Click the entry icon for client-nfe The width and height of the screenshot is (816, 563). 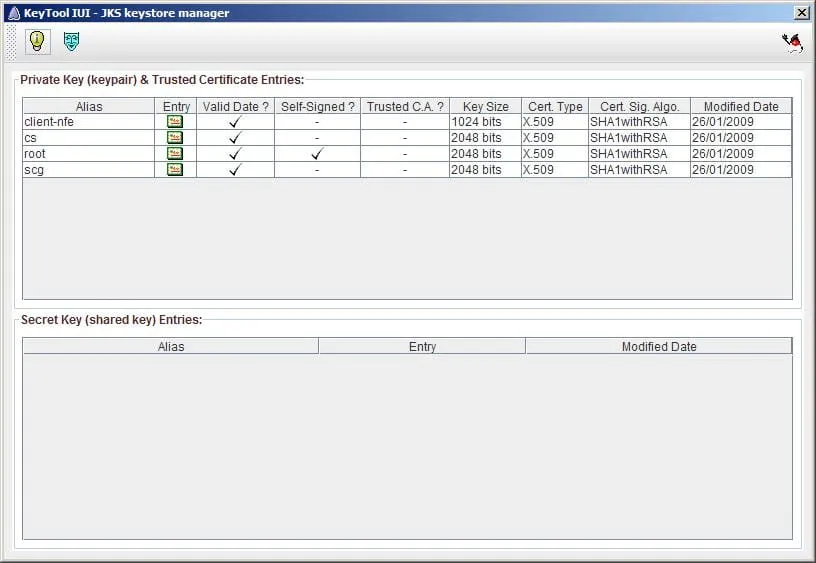point(175,122)
